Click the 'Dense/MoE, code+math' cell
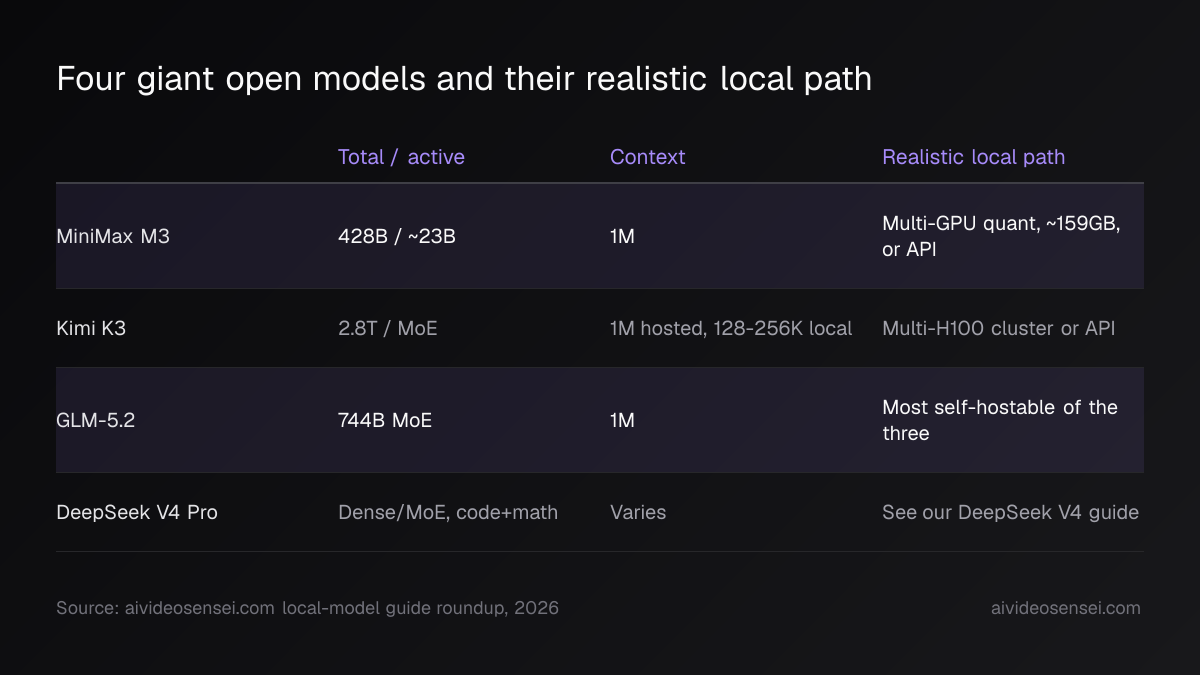1200x675 pixels. [448, 512]
